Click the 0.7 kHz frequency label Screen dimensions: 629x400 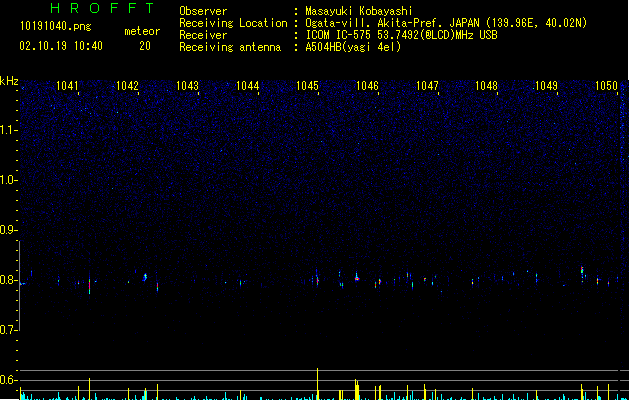pyautogui.click(x=8, y=330)
